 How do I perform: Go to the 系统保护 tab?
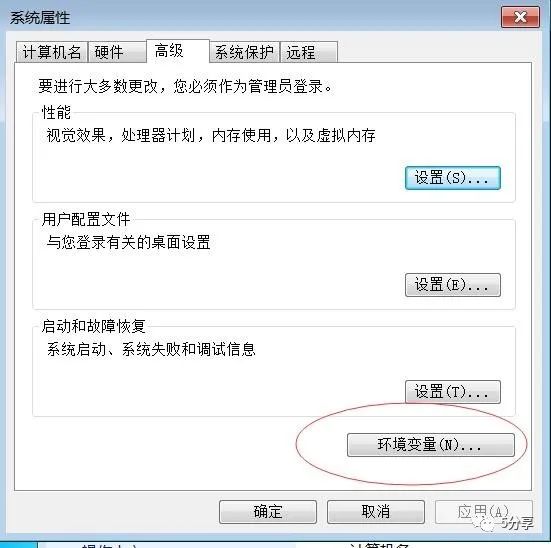245,52
